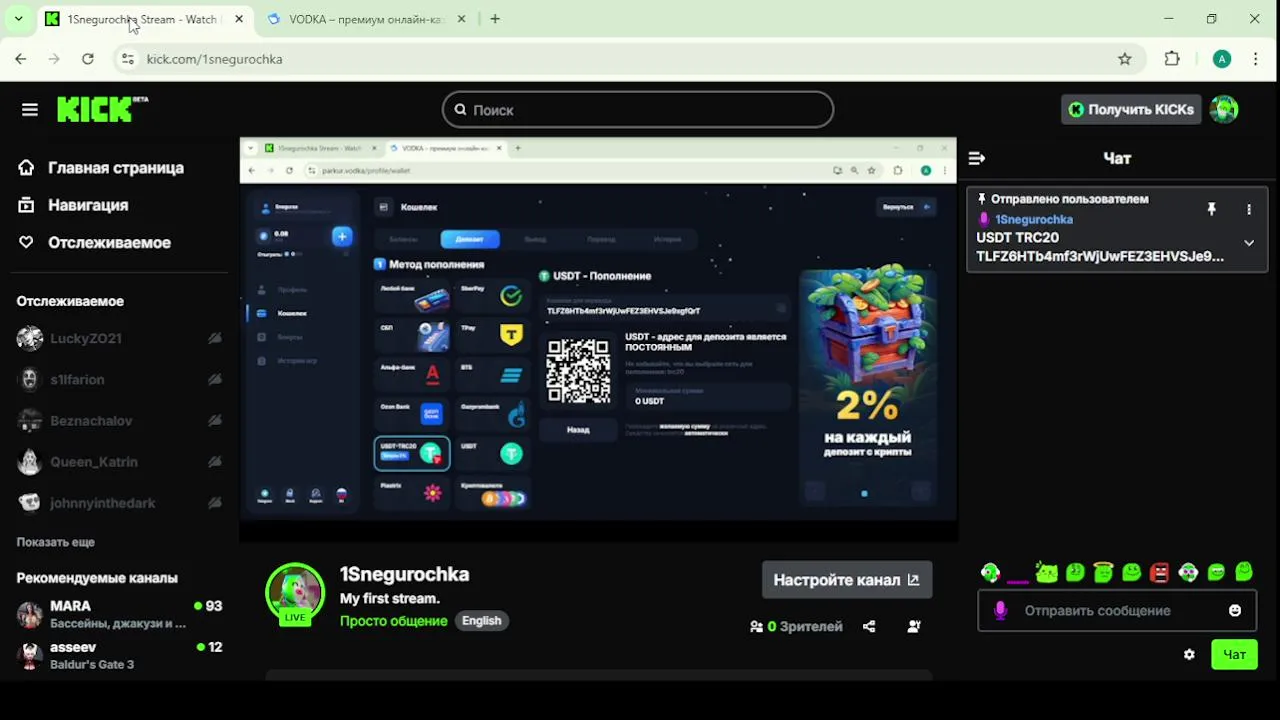Click the green K icon in Получить KICKs
The image size is (1280, 720).
pos(1076,110)
